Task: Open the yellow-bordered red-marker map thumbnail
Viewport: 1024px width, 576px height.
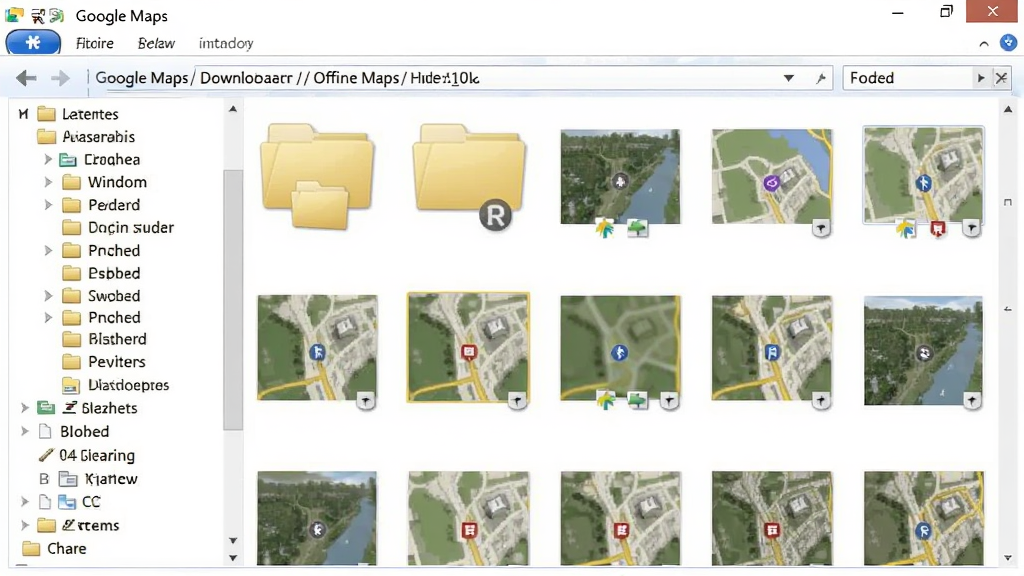Action: click(468, 347)
